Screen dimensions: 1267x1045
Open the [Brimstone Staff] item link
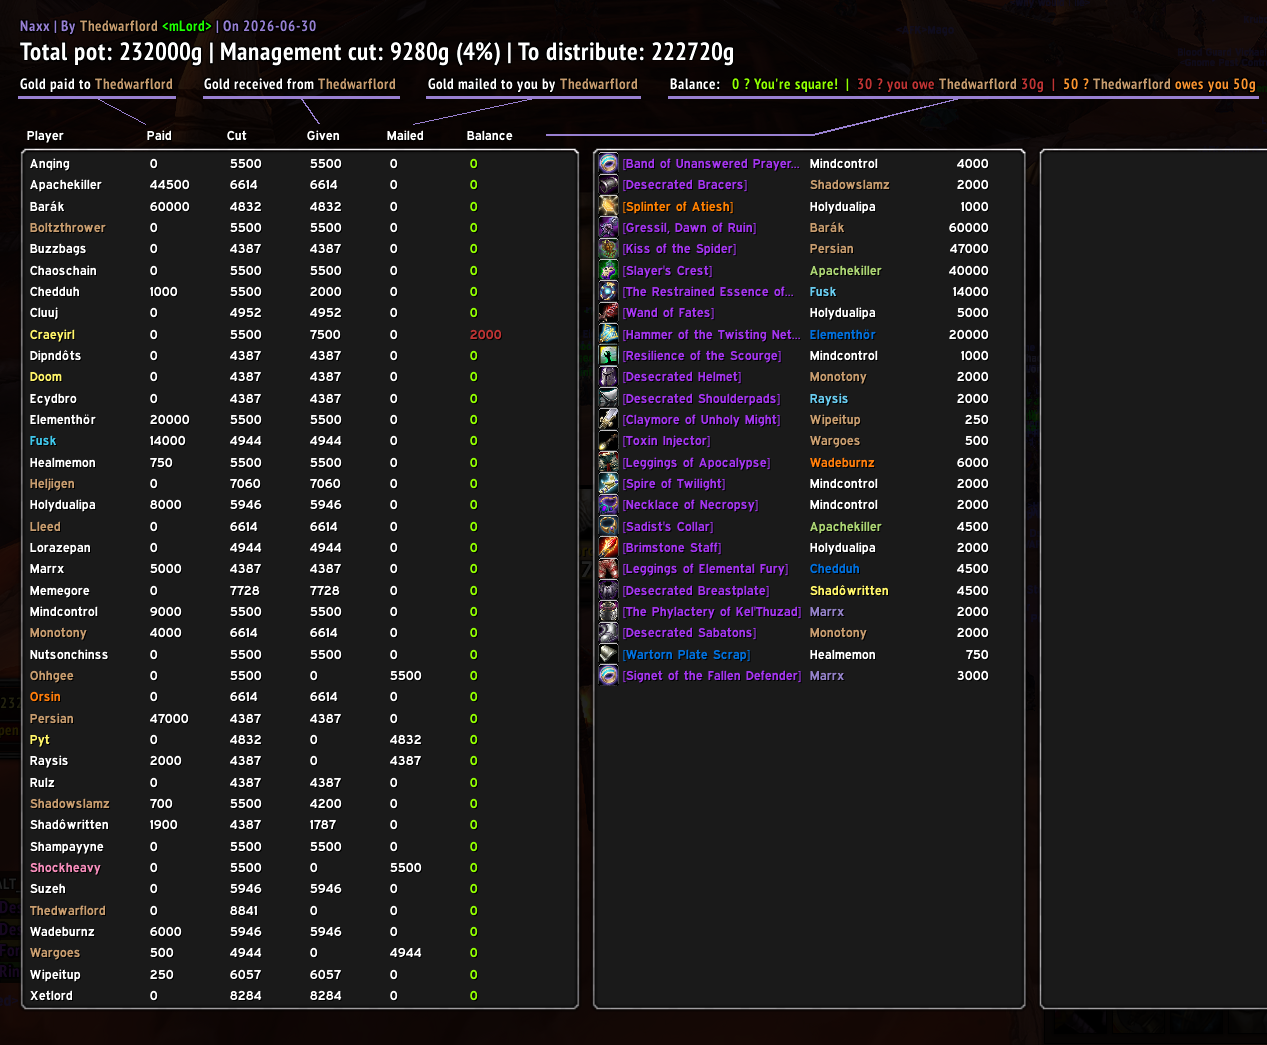(672, 548)
